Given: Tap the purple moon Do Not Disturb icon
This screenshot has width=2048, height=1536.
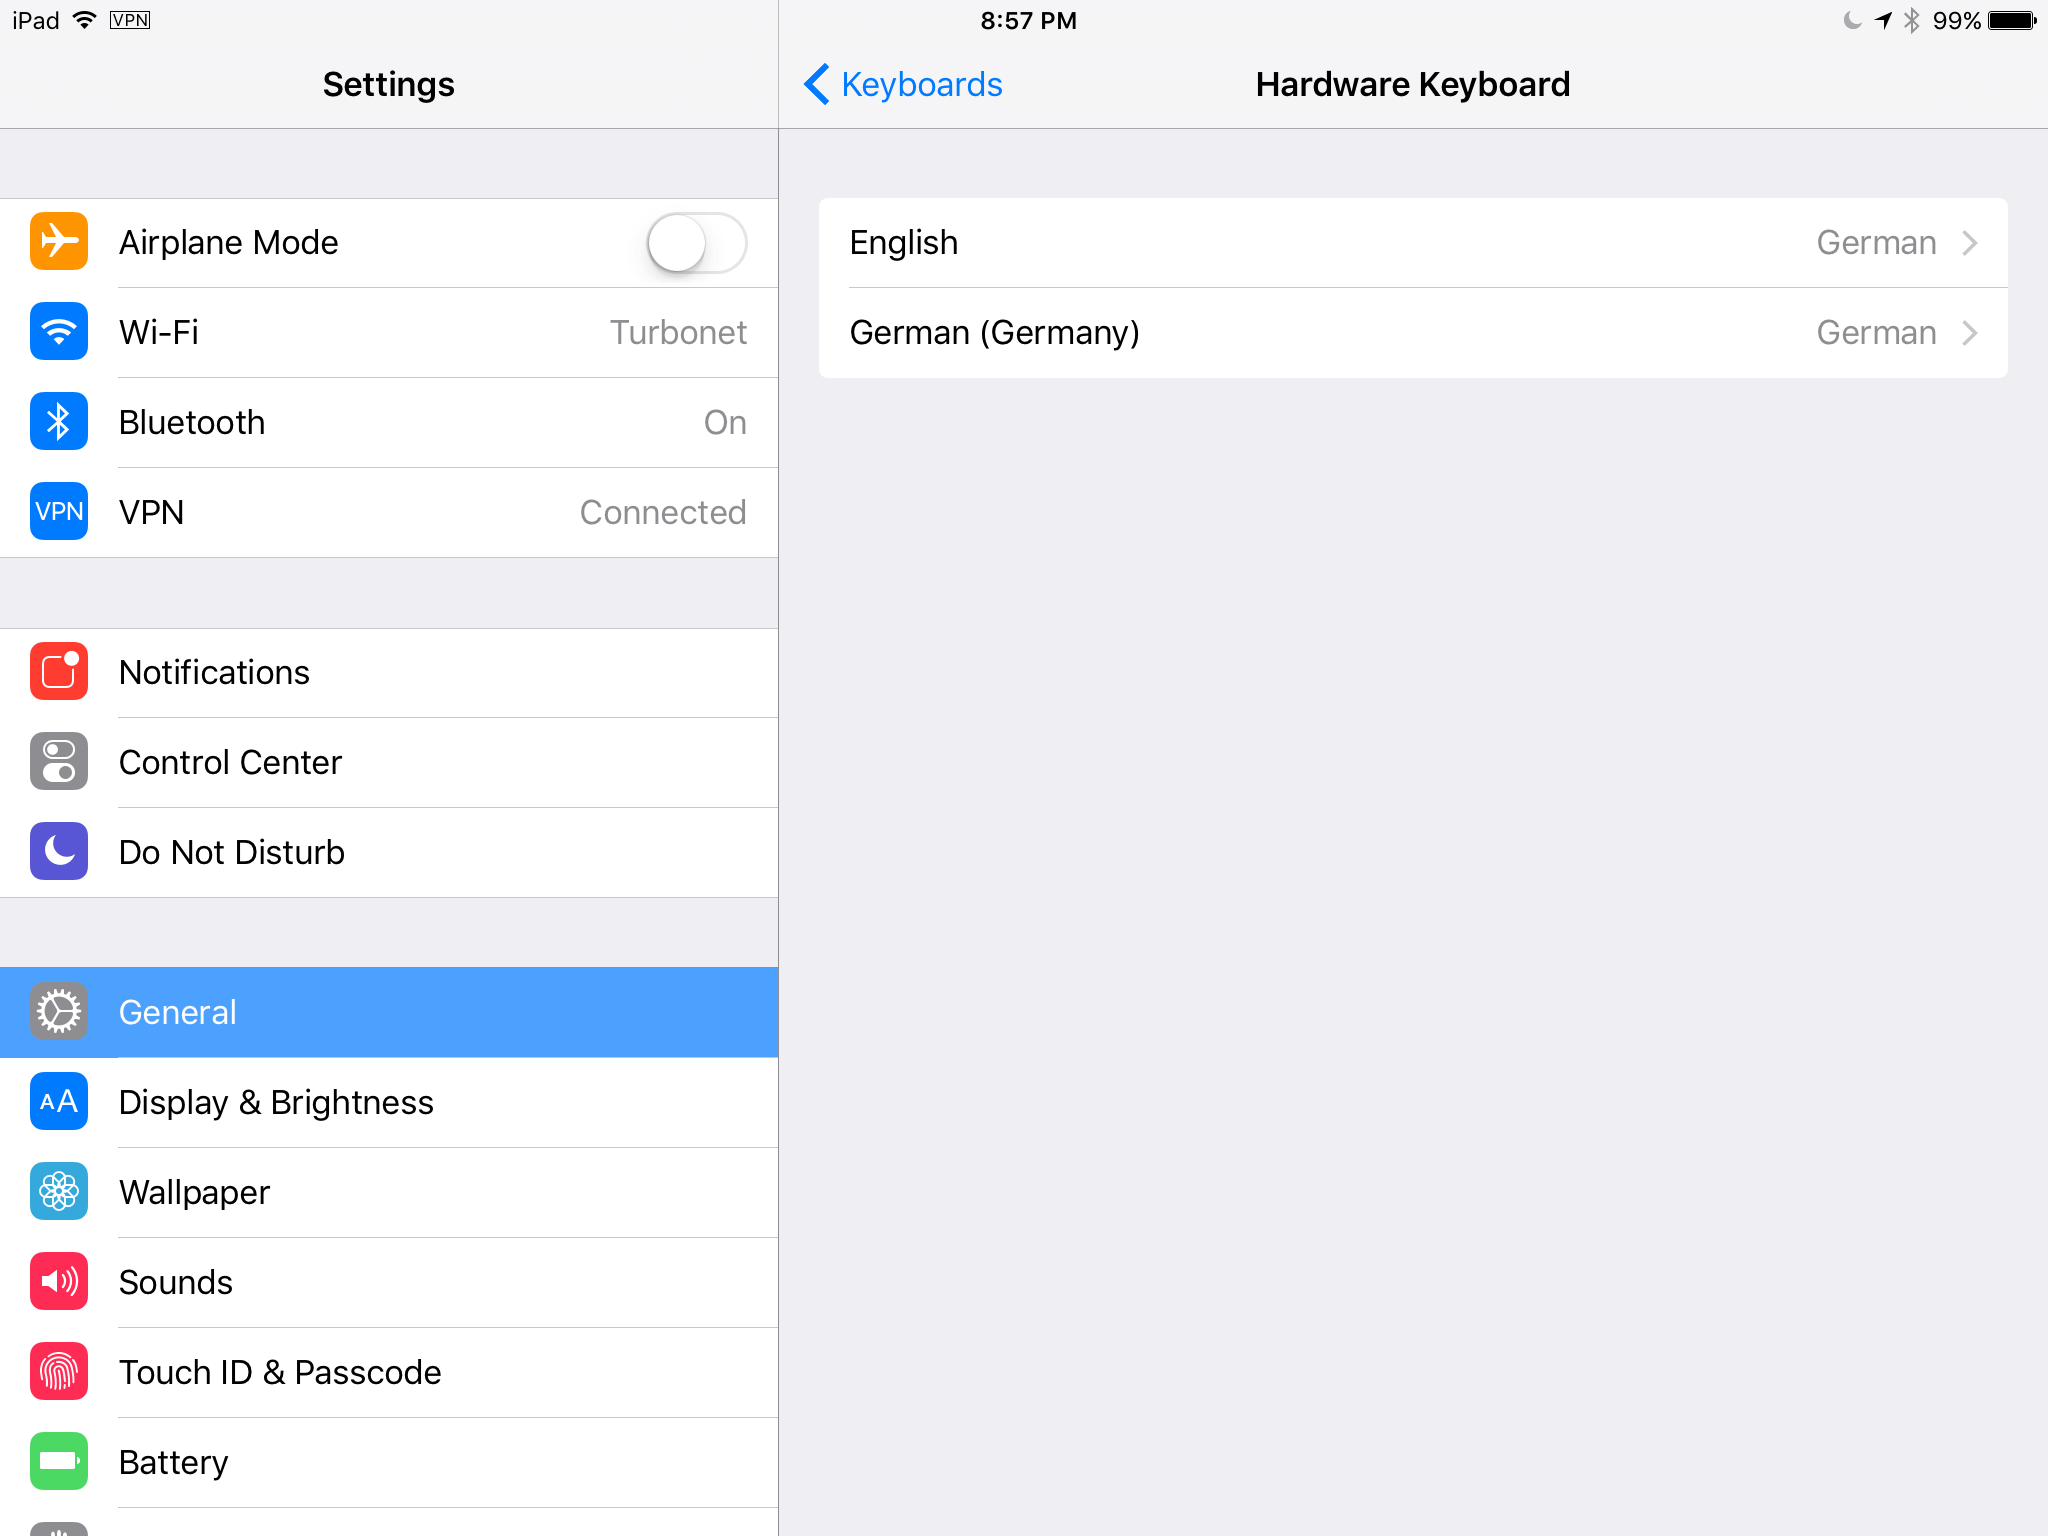Looking at the screenshot, I should pos(59,852).
